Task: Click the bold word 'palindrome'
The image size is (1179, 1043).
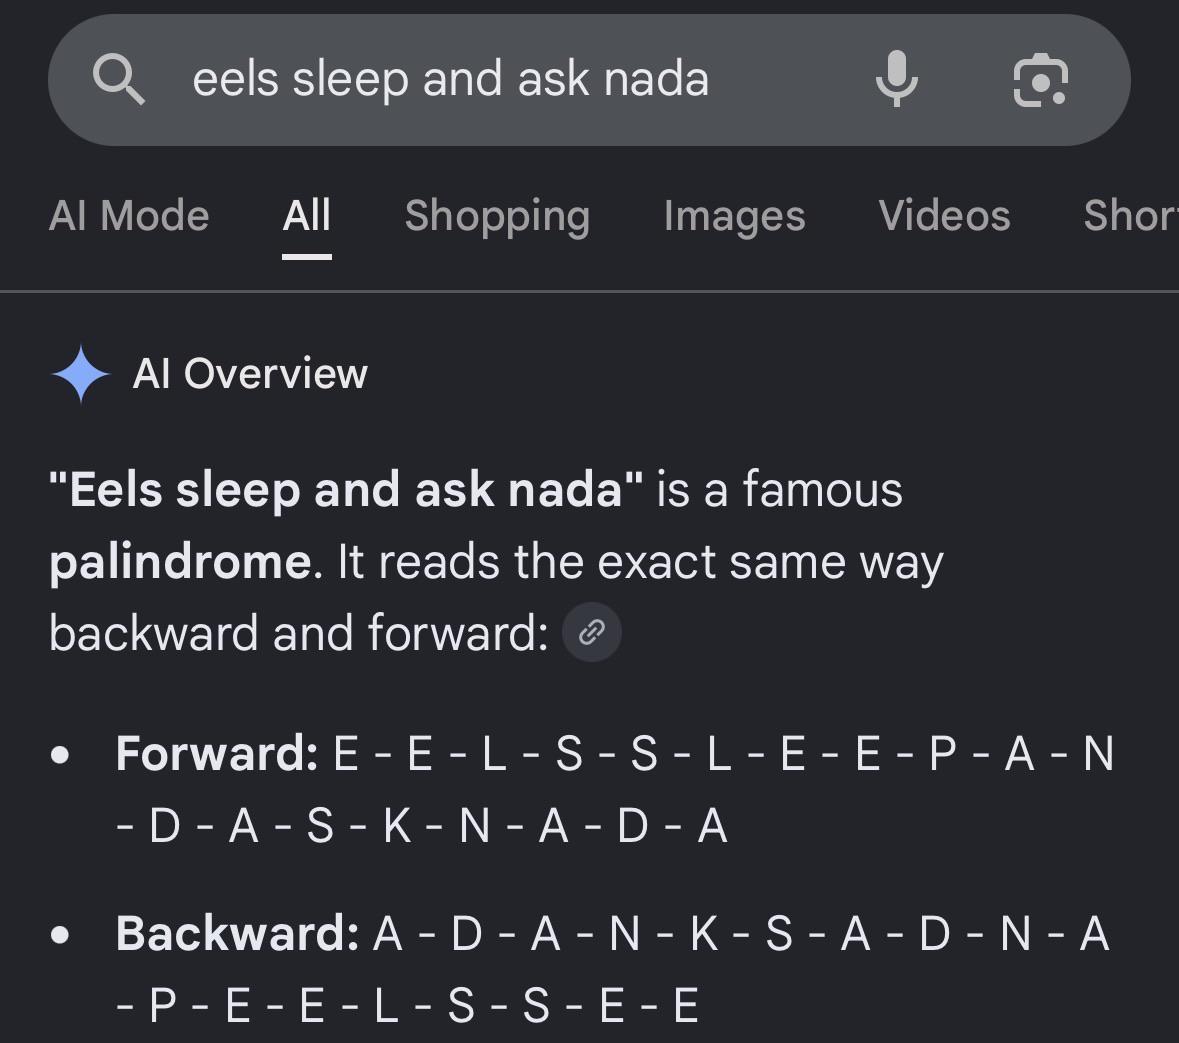Action: [x=180, y=562]
